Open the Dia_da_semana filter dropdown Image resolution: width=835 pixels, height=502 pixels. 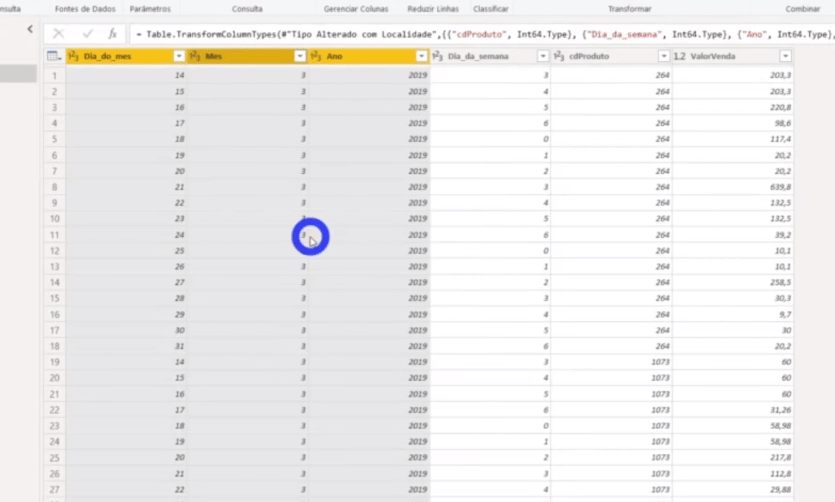pos(543,57)
